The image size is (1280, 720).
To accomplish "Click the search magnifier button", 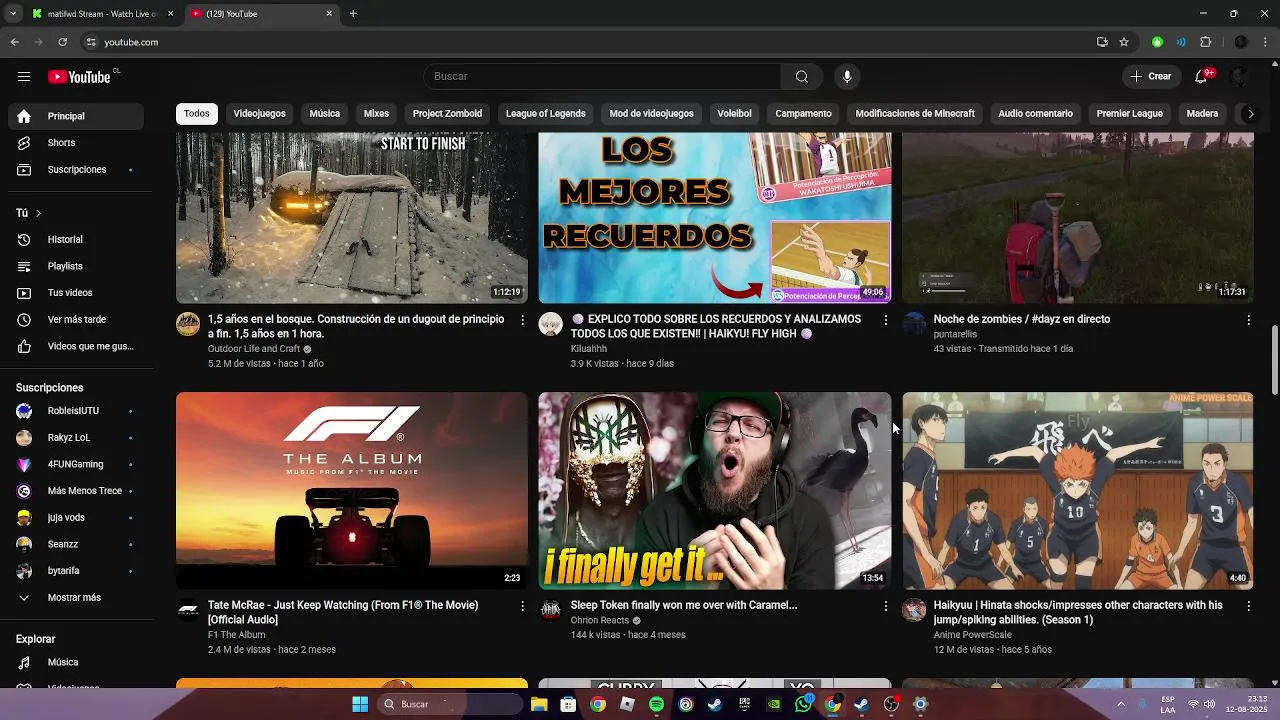I will (802, 77).
